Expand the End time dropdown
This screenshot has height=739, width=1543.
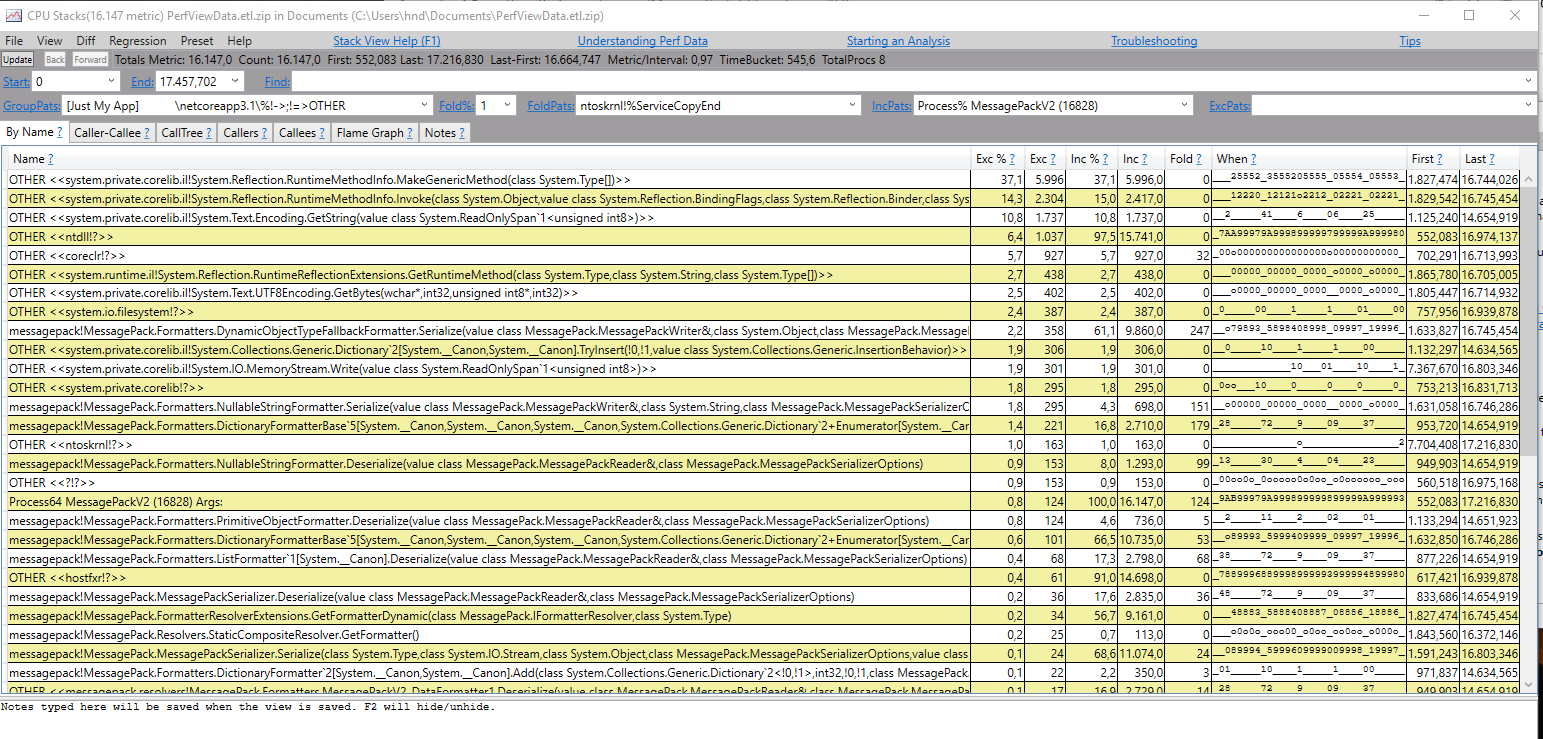pyautogui.click(x=236, y=81)
